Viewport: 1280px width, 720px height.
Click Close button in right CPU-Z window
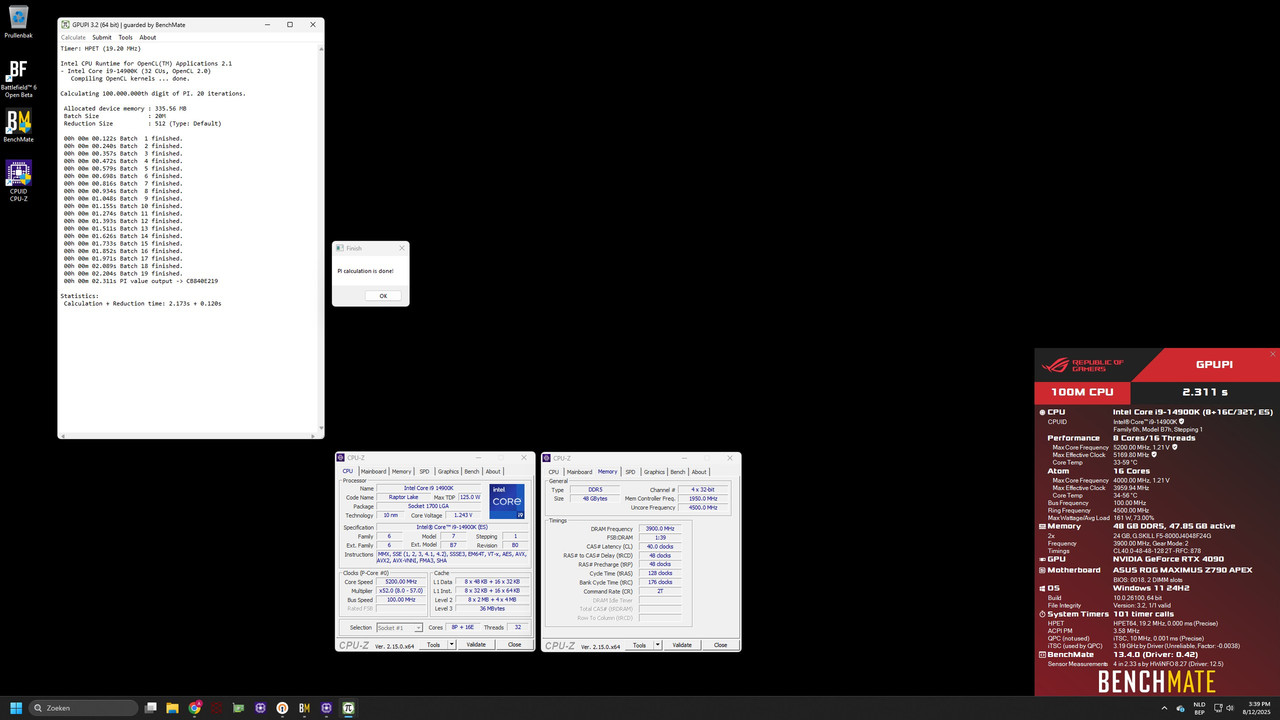pos(720,645)
